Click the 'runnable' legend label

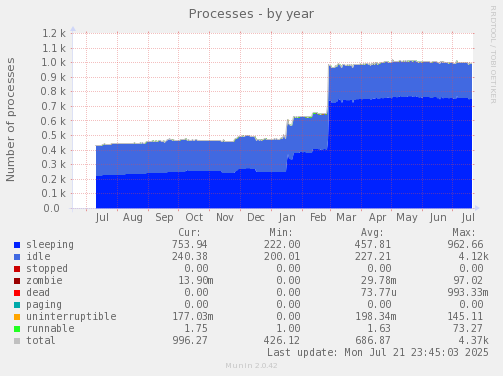click(x=50, y=329)
